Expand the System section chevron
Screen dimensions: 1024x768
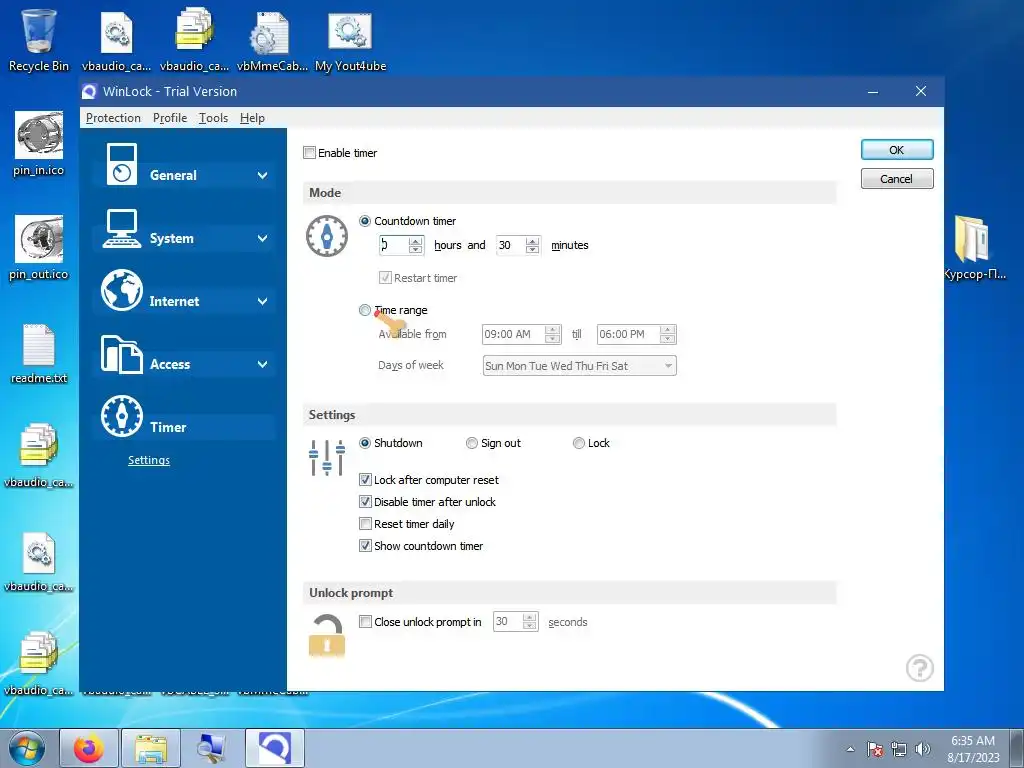[263, 238]
